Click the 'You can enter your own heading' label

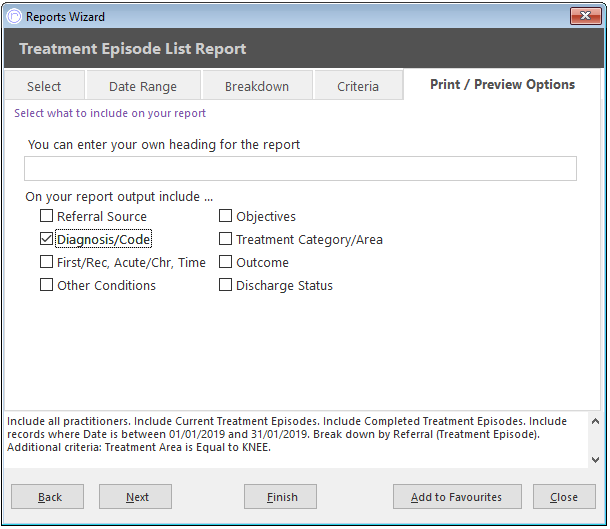point(164,145)
